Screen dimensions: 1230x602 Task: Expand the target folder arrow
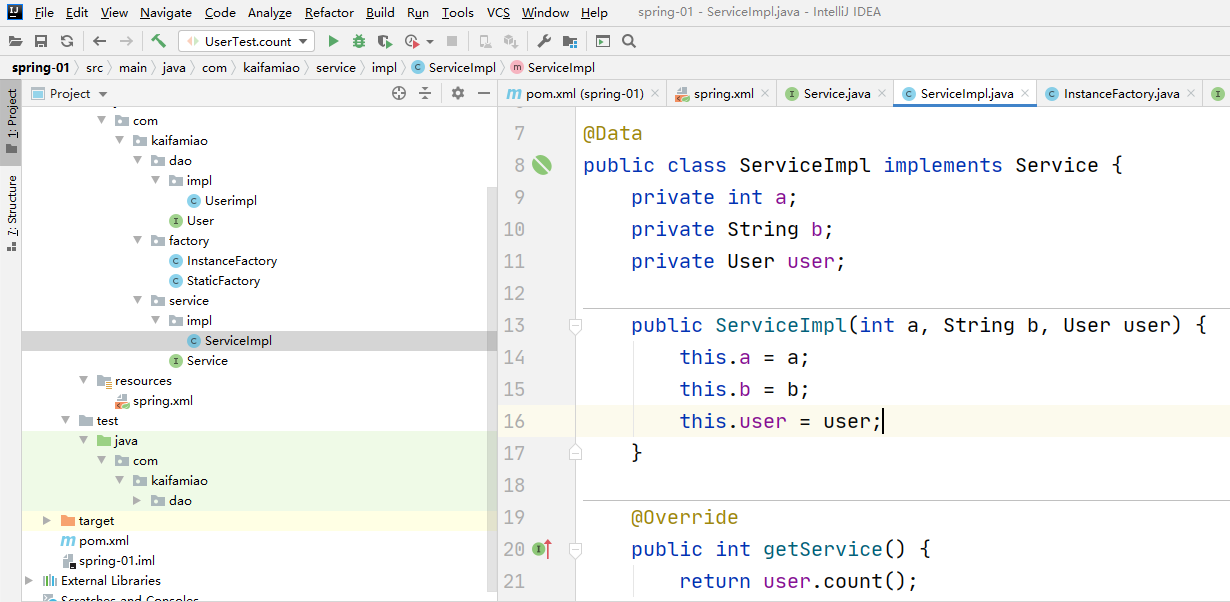click(47, 521)
